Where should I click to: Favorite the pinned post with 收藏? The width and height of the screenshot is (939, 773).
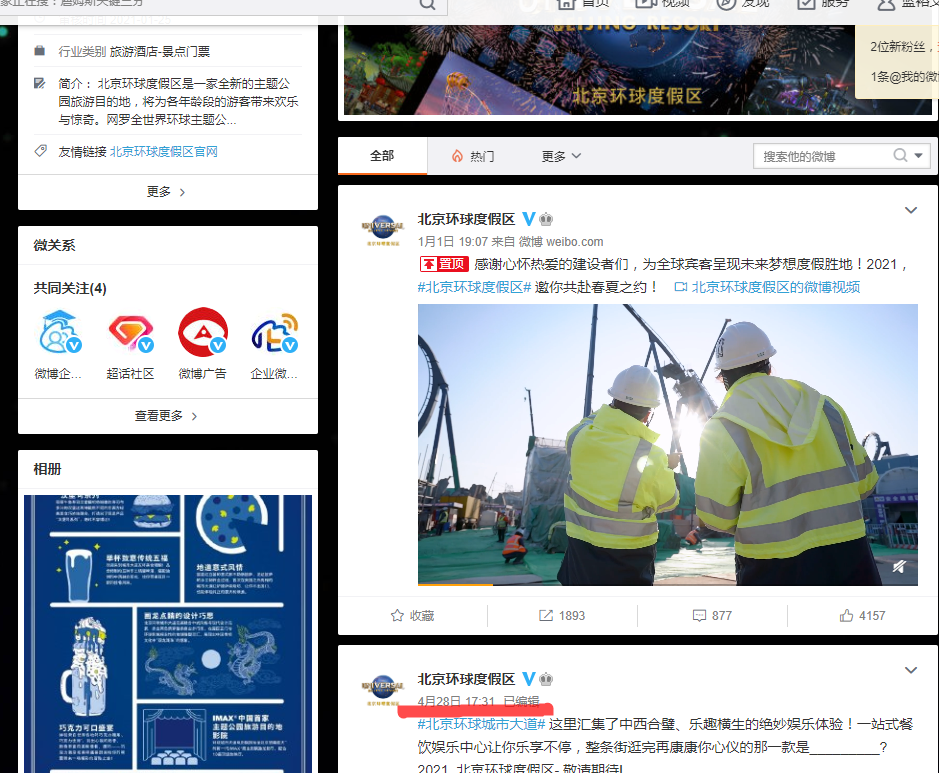point(413,616)
